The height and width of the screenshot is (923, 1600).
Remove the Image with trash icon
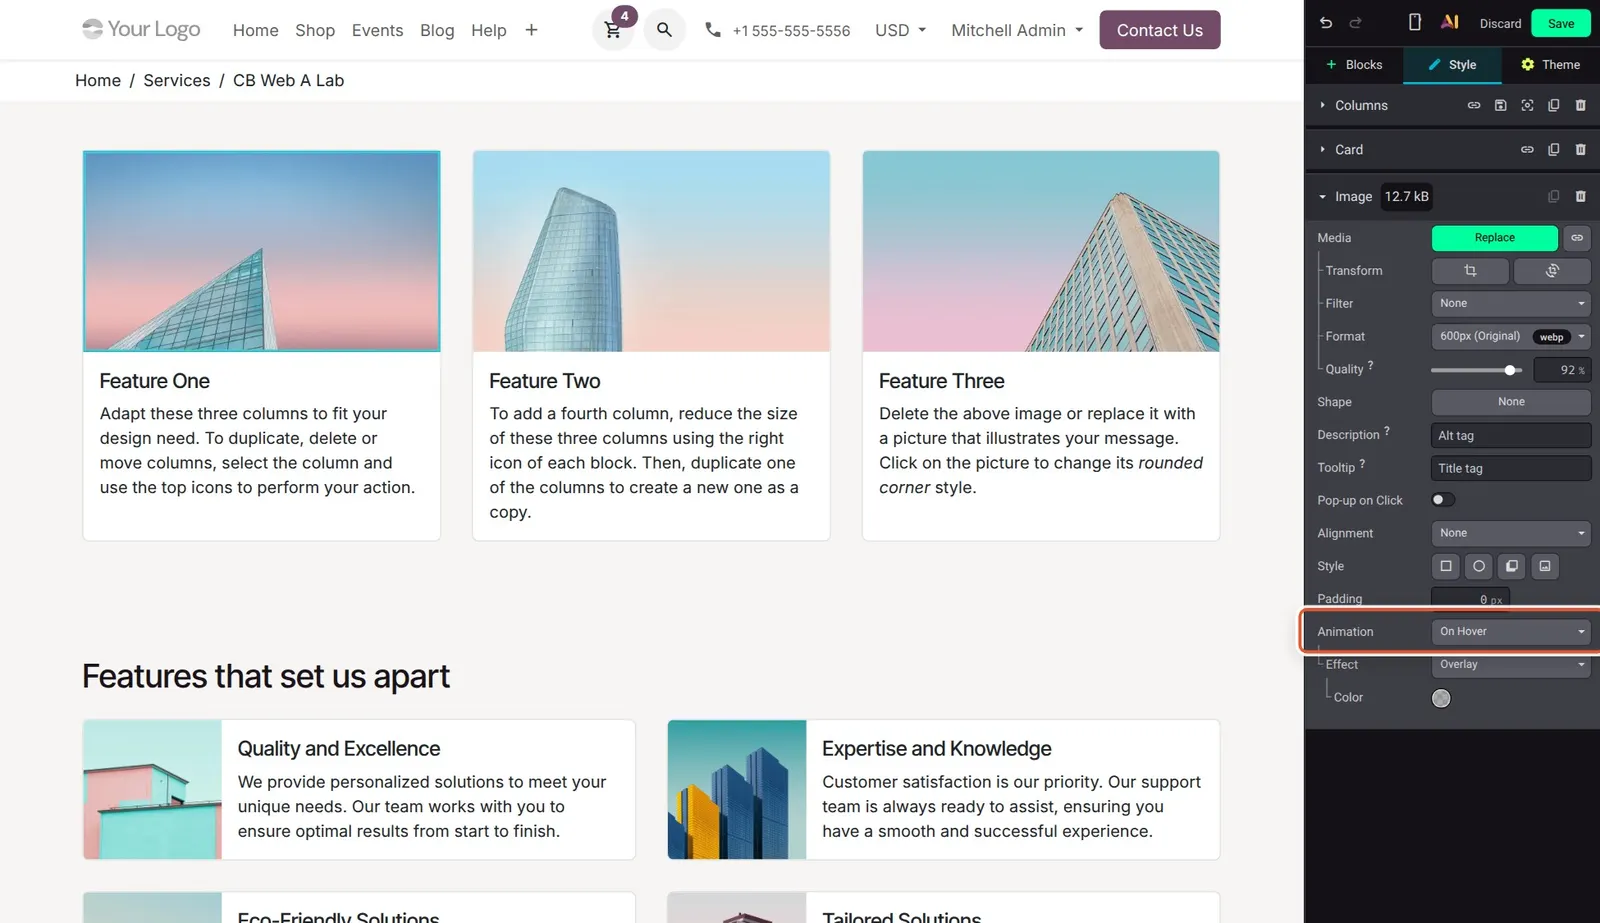pos(1581,196)
